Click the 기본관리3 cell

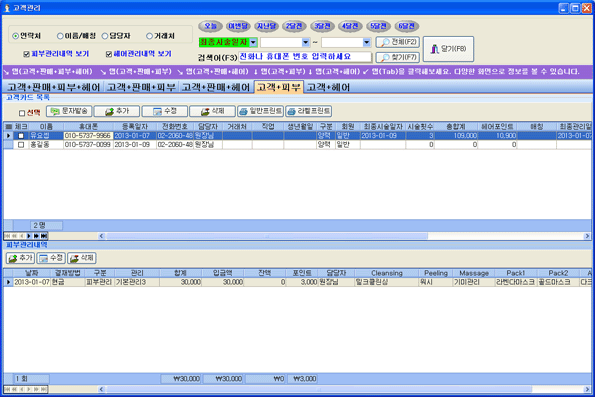click(x=137, y=282)
